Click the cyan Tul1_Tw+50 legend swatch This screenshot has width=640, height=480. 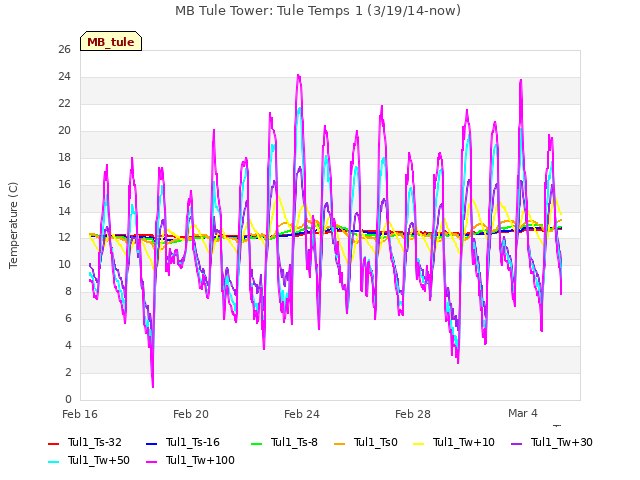pyautogui.click(x=53, y=462)
